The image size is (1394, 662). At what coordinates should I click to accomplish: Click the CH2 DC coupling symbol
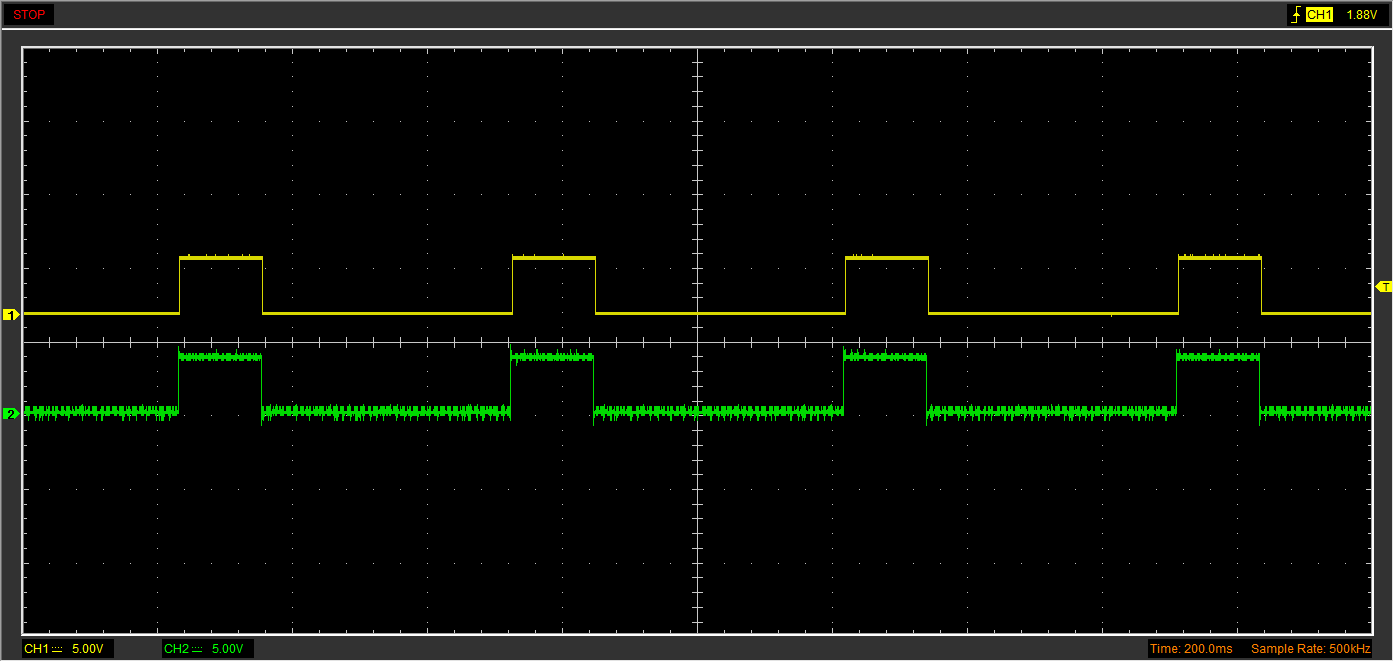(x=198, y=650)
